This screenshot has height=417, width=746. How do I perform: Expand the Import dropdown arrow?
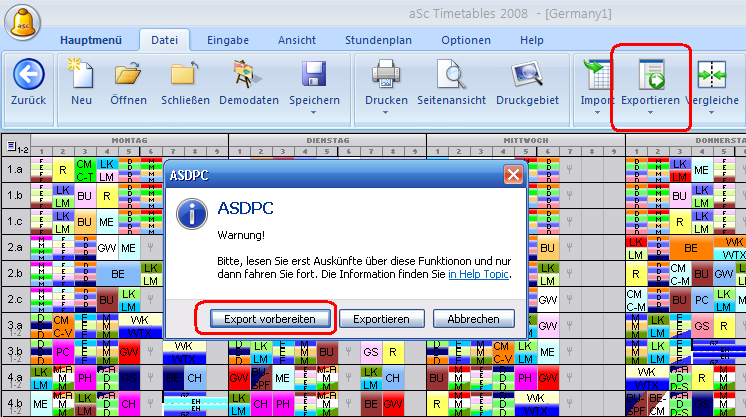pyautogui.click(x=597, y=113)
